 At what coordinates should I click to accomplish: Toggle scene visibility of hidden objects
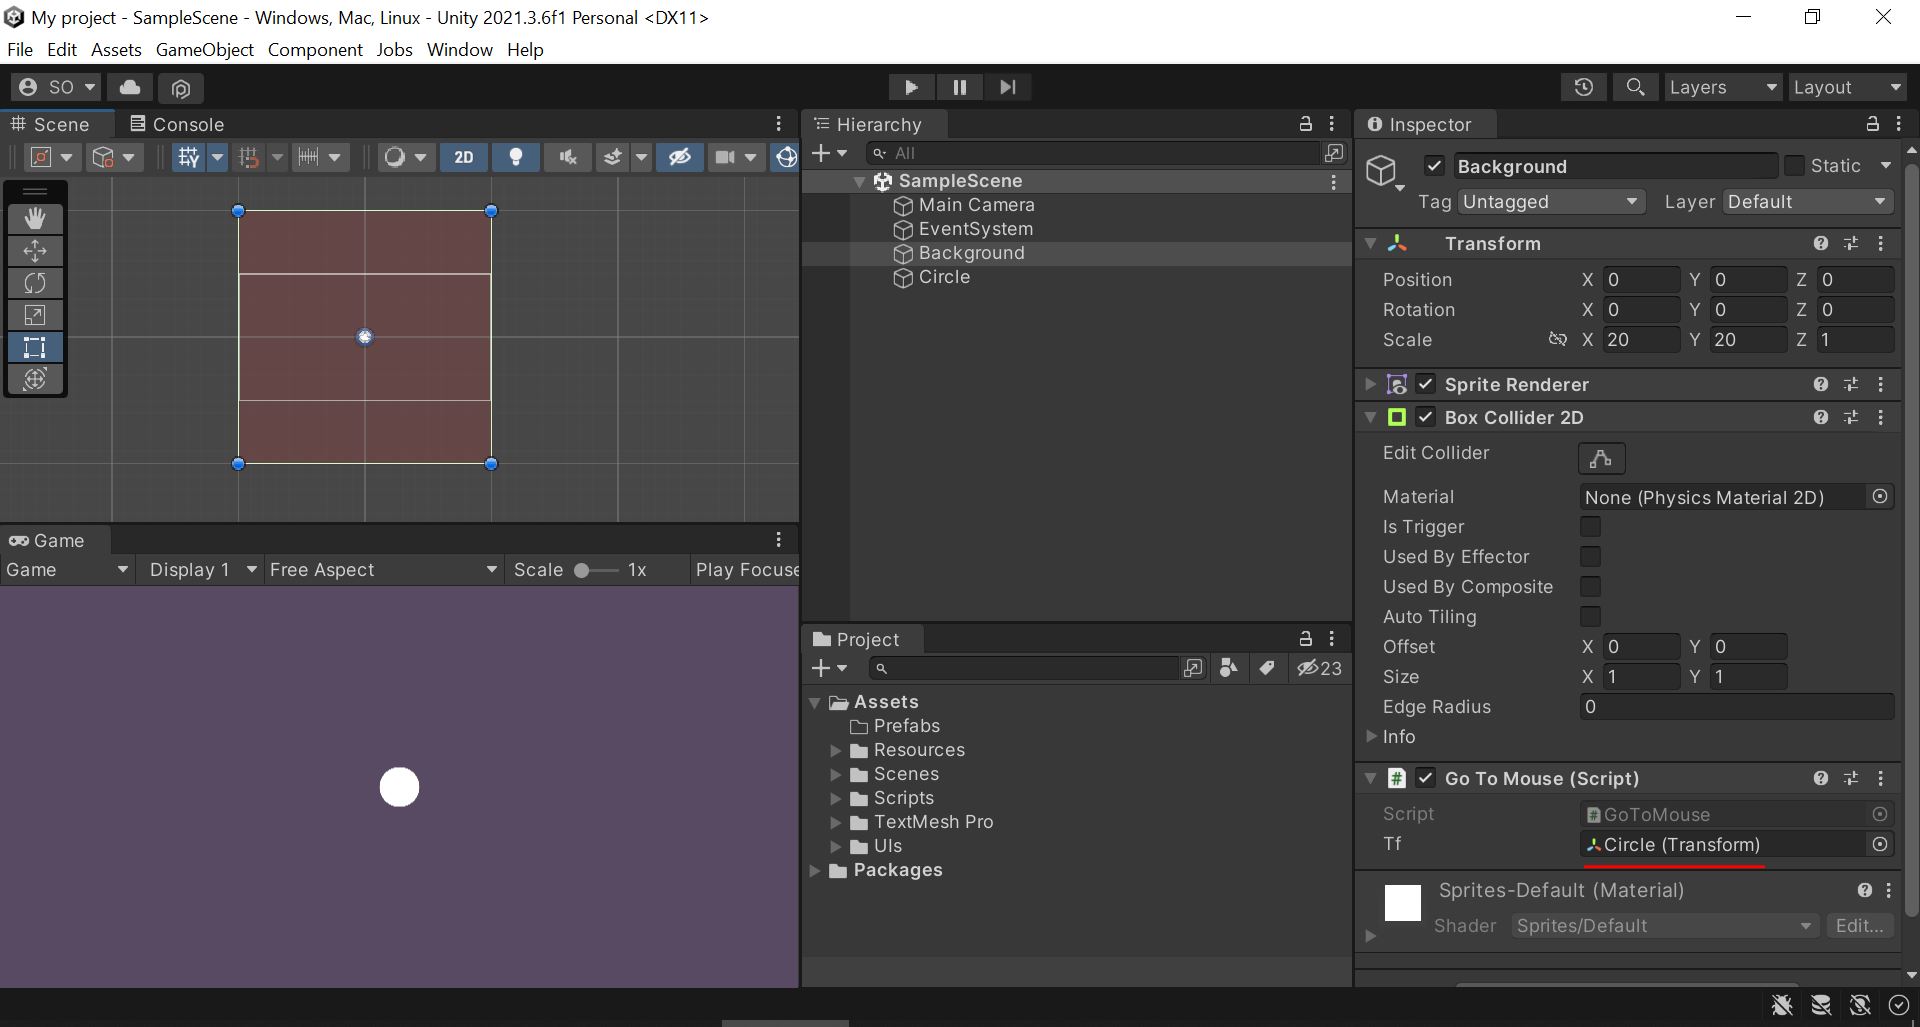pos(680,157)
